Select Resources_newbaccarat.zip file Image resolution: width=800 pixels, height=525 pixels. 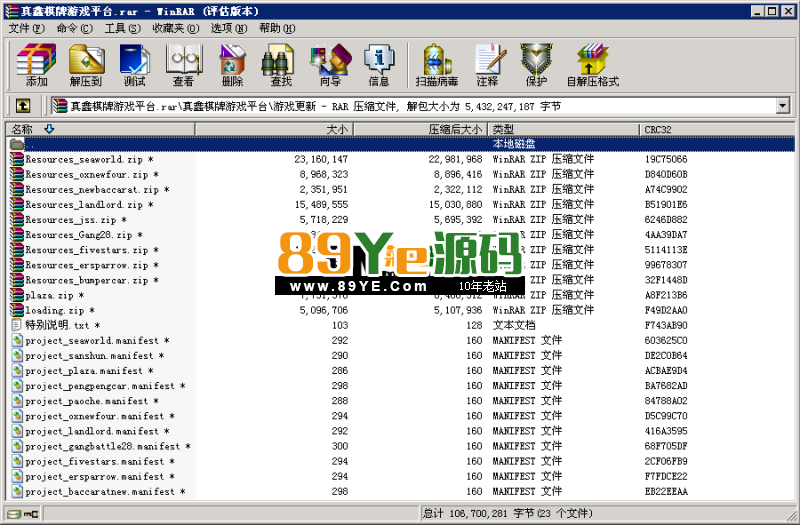tap(97, 189)
